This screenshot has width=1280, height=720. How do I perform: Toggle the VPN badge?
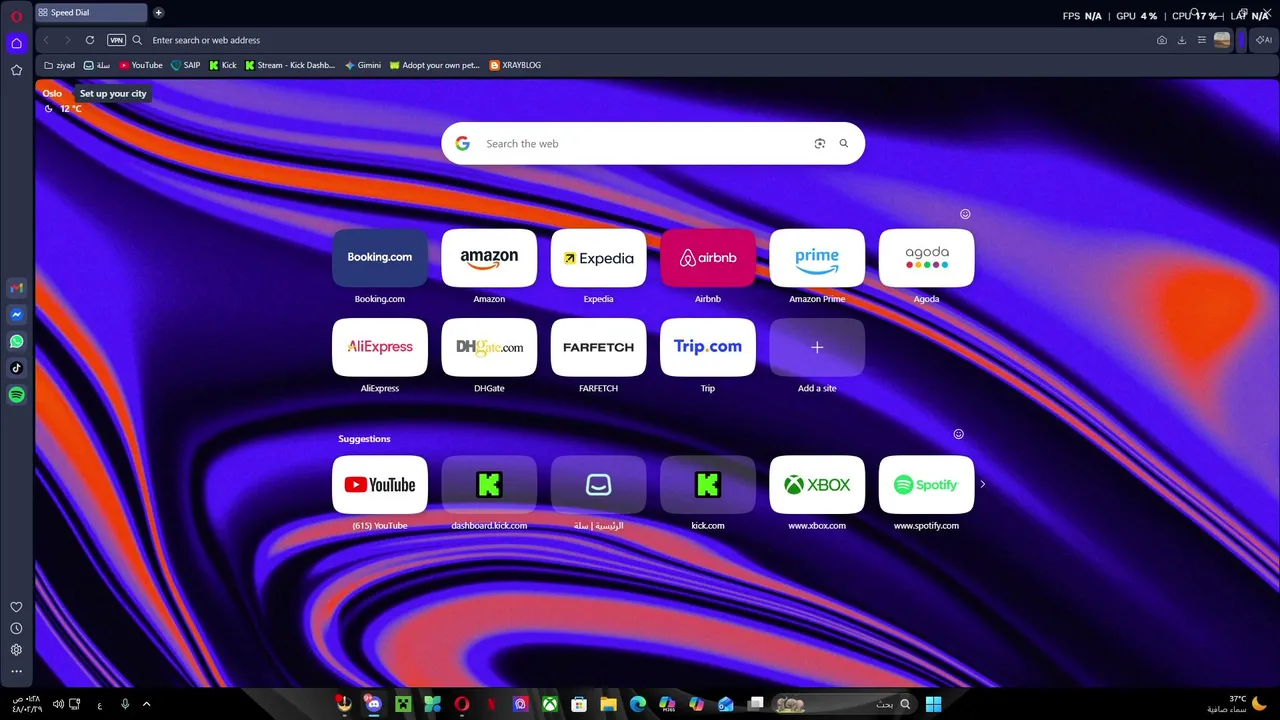point(116,40)
